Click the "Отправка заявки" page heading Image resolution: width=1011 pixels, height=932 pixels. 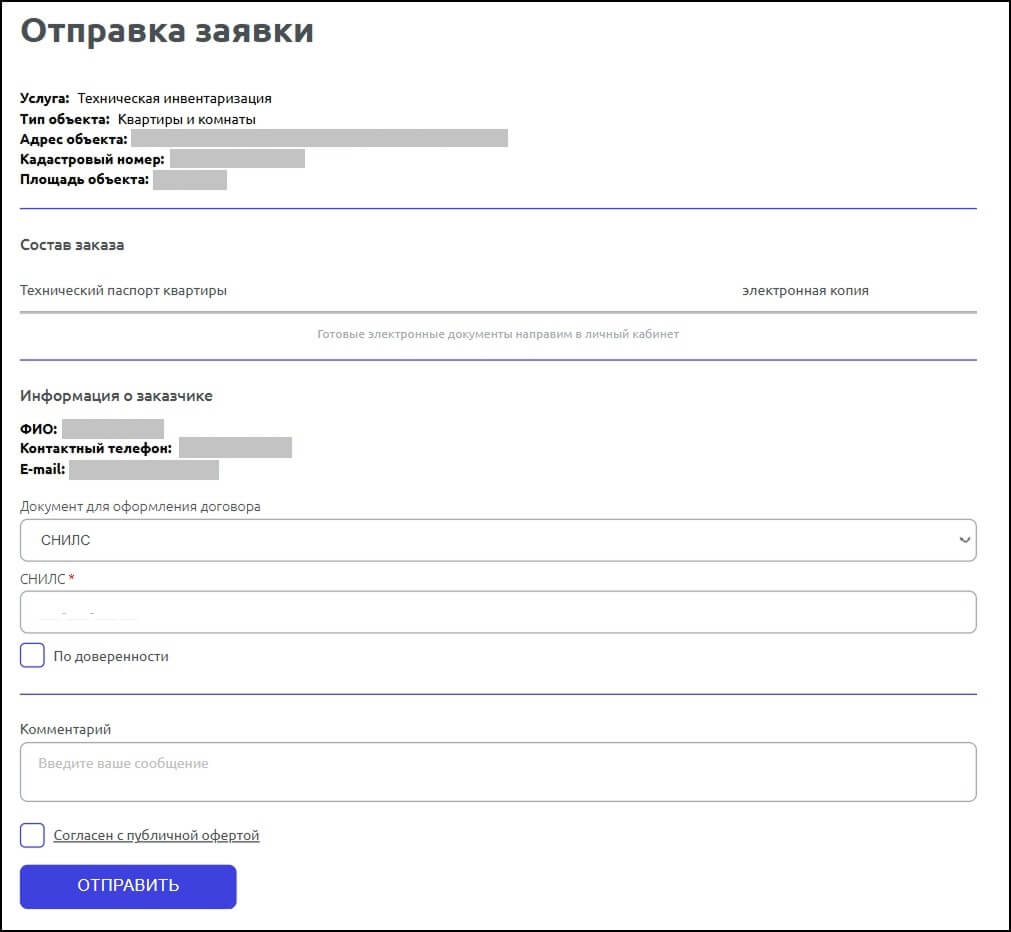pos(168,31)
